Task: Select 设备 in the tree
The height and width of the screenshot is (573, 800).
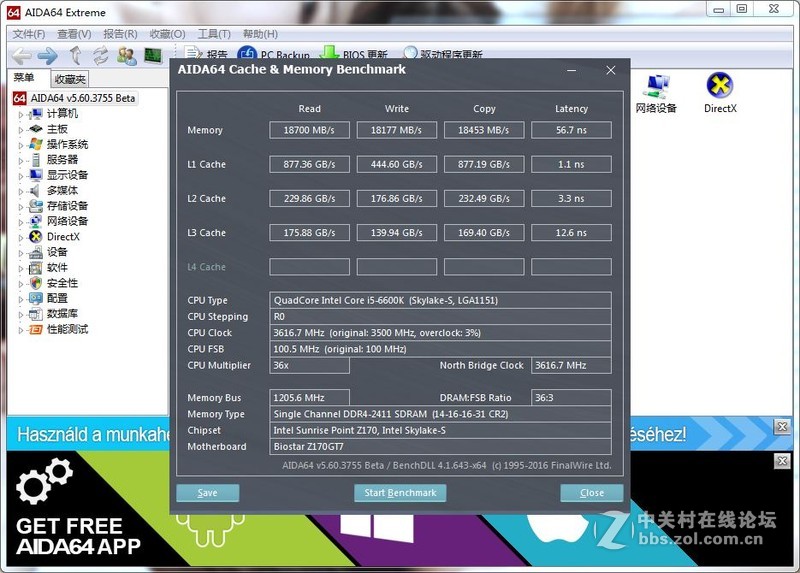Action: click(57, 252)
